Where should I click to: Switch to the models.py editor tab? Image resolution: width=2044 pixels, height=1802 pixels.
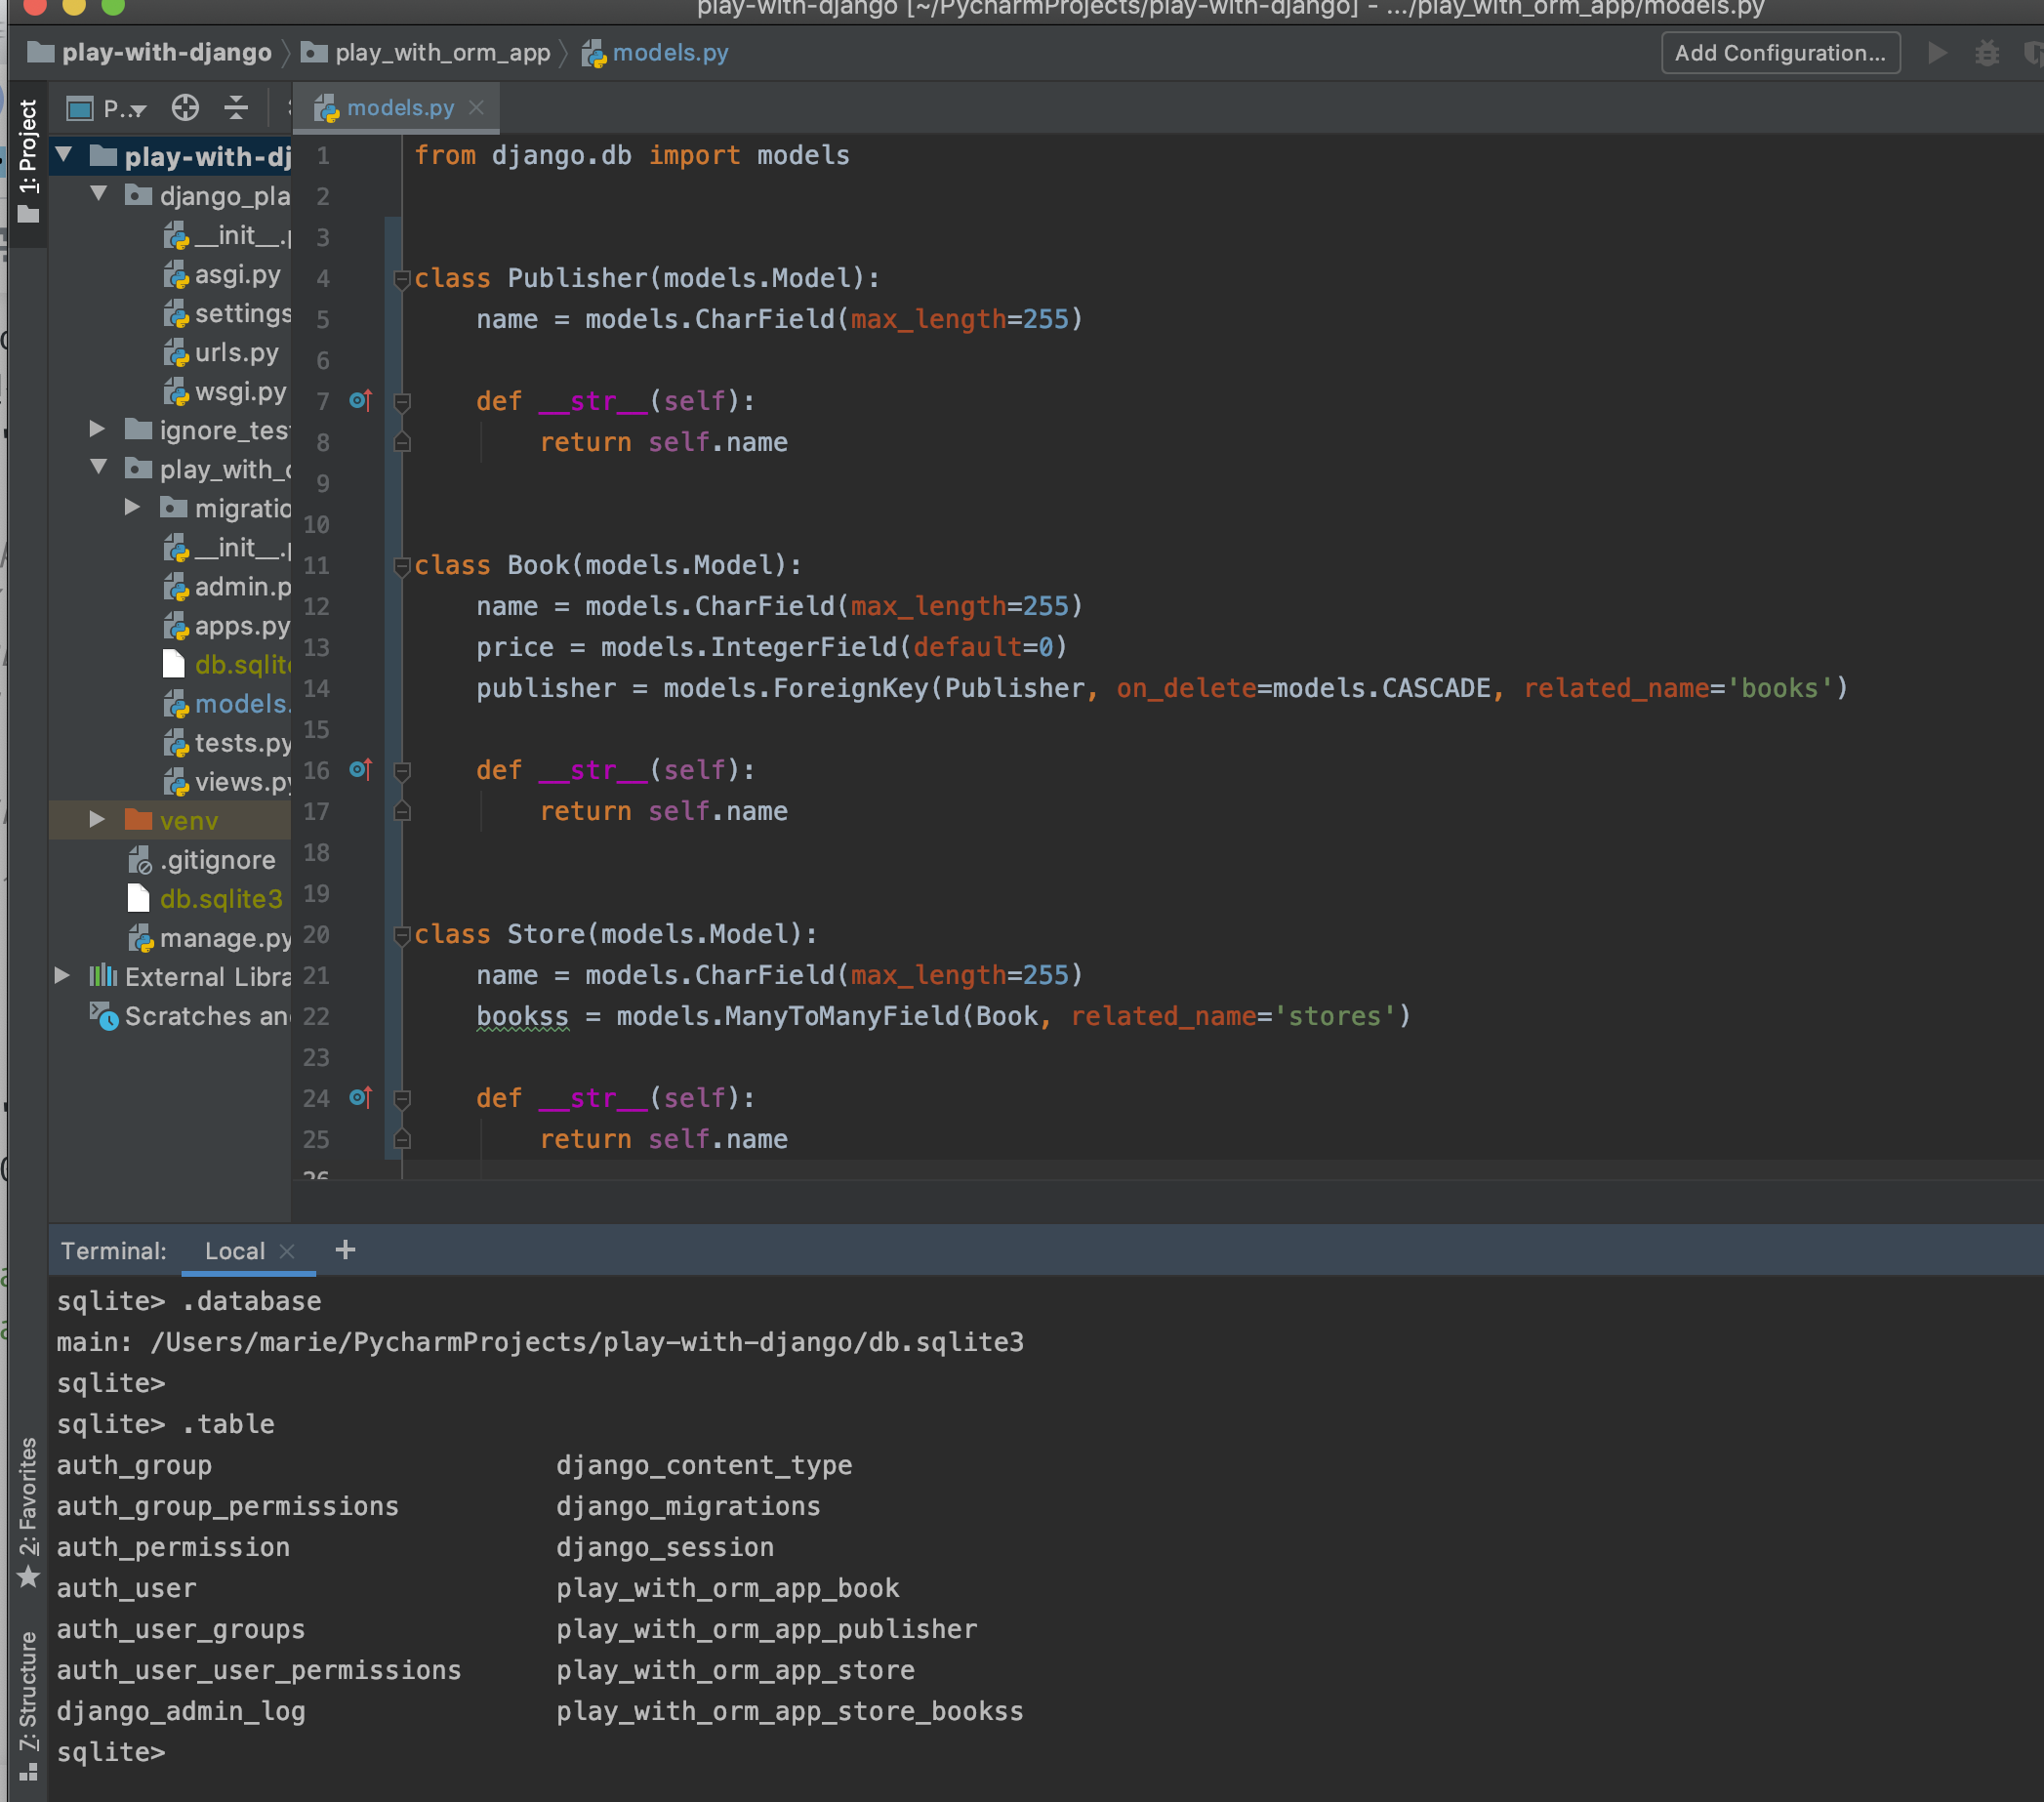point(398,107)
